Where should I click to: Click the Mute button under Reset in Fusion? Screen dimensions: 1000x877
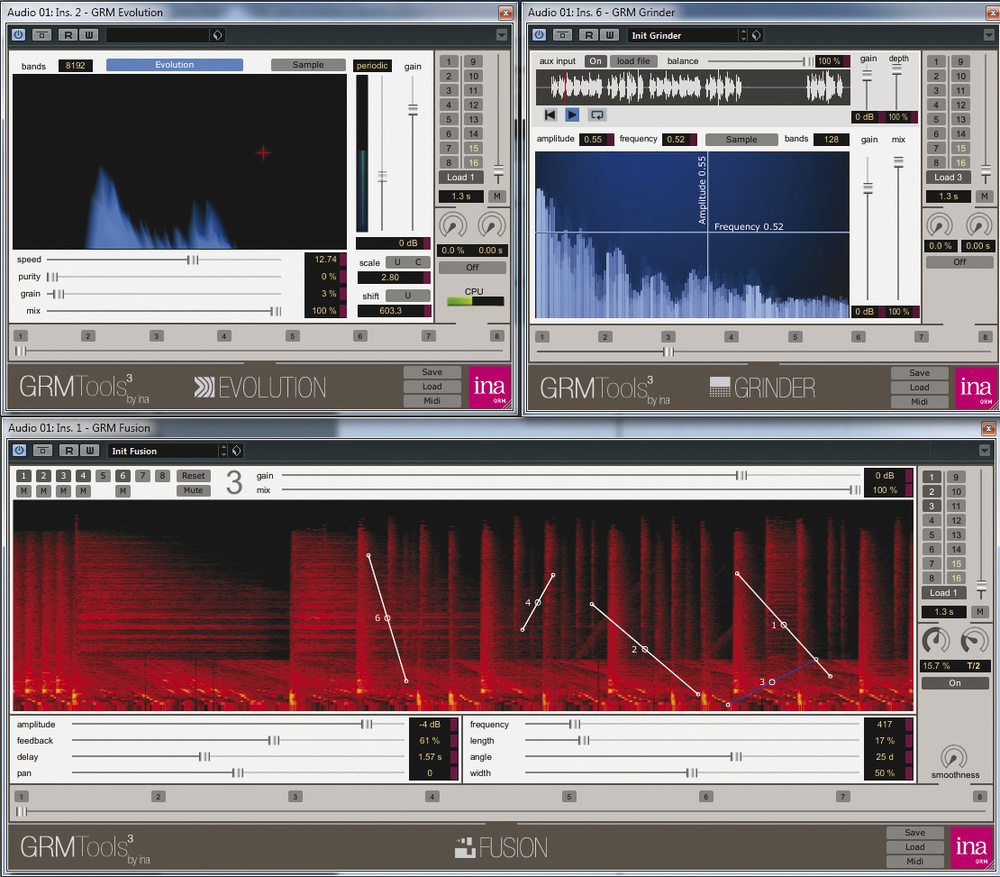click(193, 490)
